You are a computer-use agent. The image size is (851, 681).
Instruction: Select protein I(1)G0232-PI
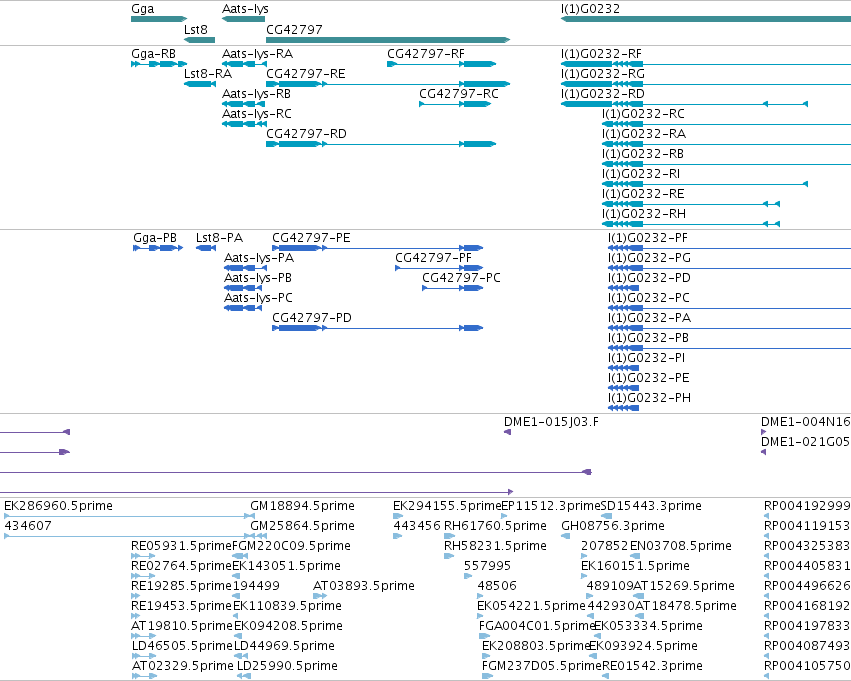(x=646, y=358)
